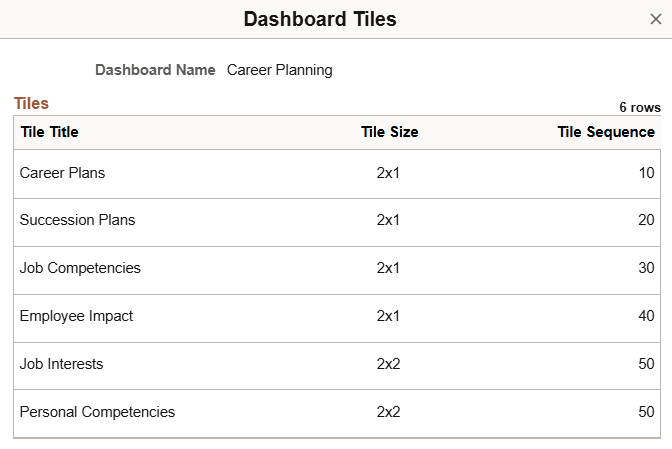Select the Job Interests tile title
This screenshot has width=672, height=449.
coord(61,365)
